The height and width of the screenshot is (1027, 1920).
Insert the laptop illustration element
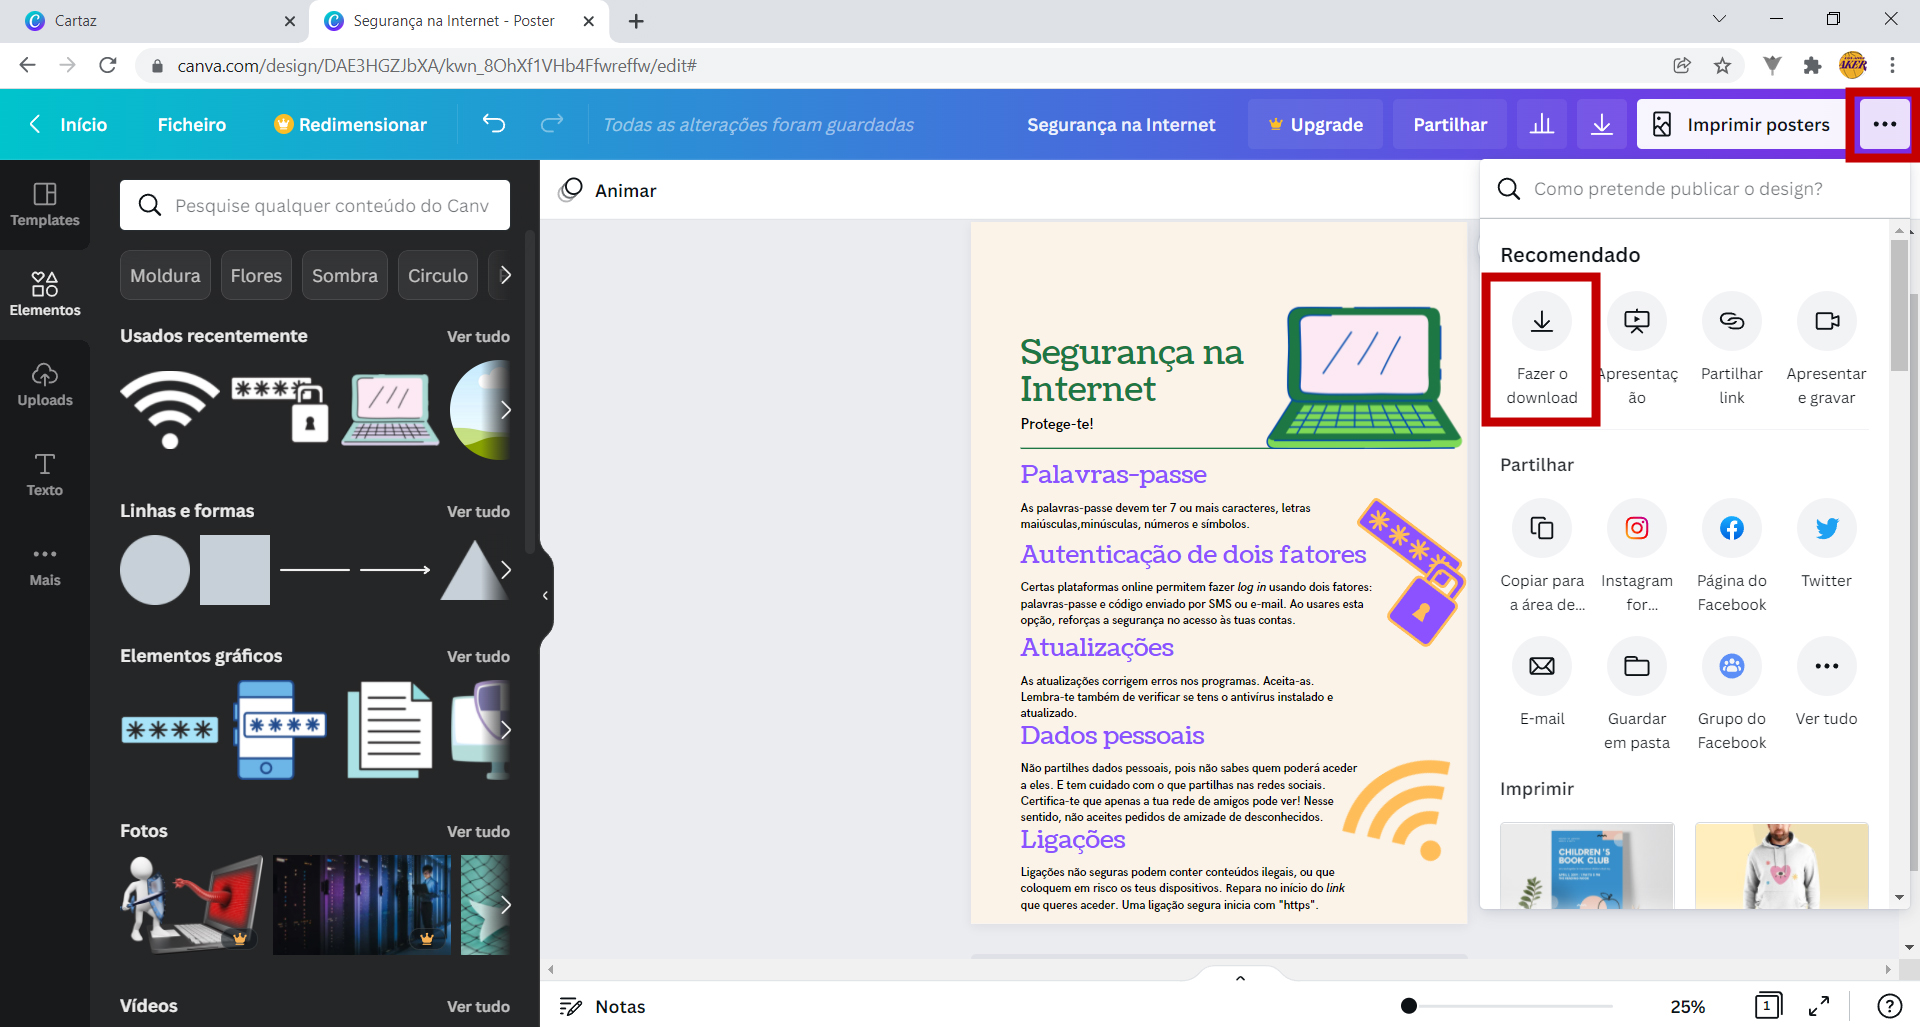click(x=390, y=409)
